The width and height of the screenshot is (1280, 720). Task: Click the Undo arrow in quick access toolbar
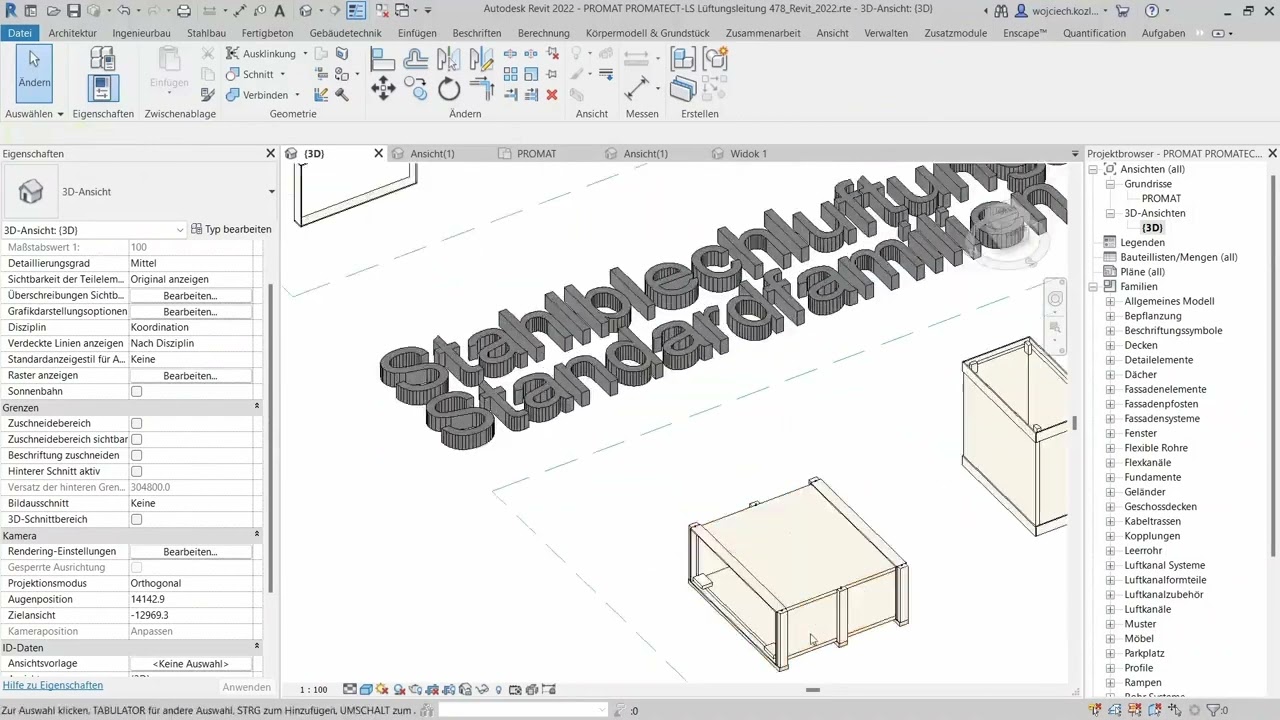[123, 11]
